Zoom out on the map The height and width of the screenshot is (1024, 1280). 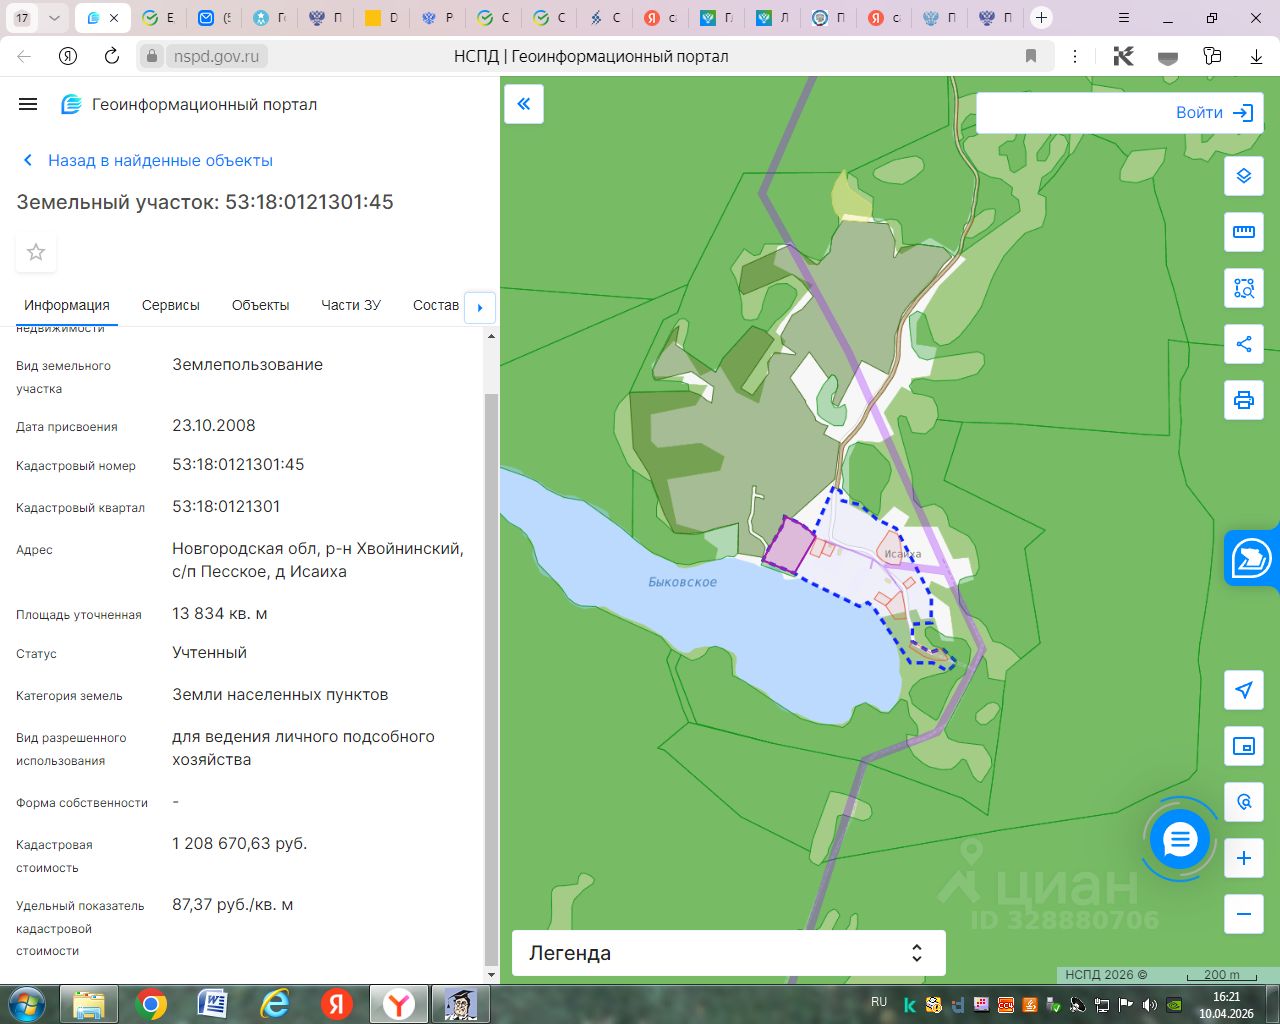pos(1243,914)
